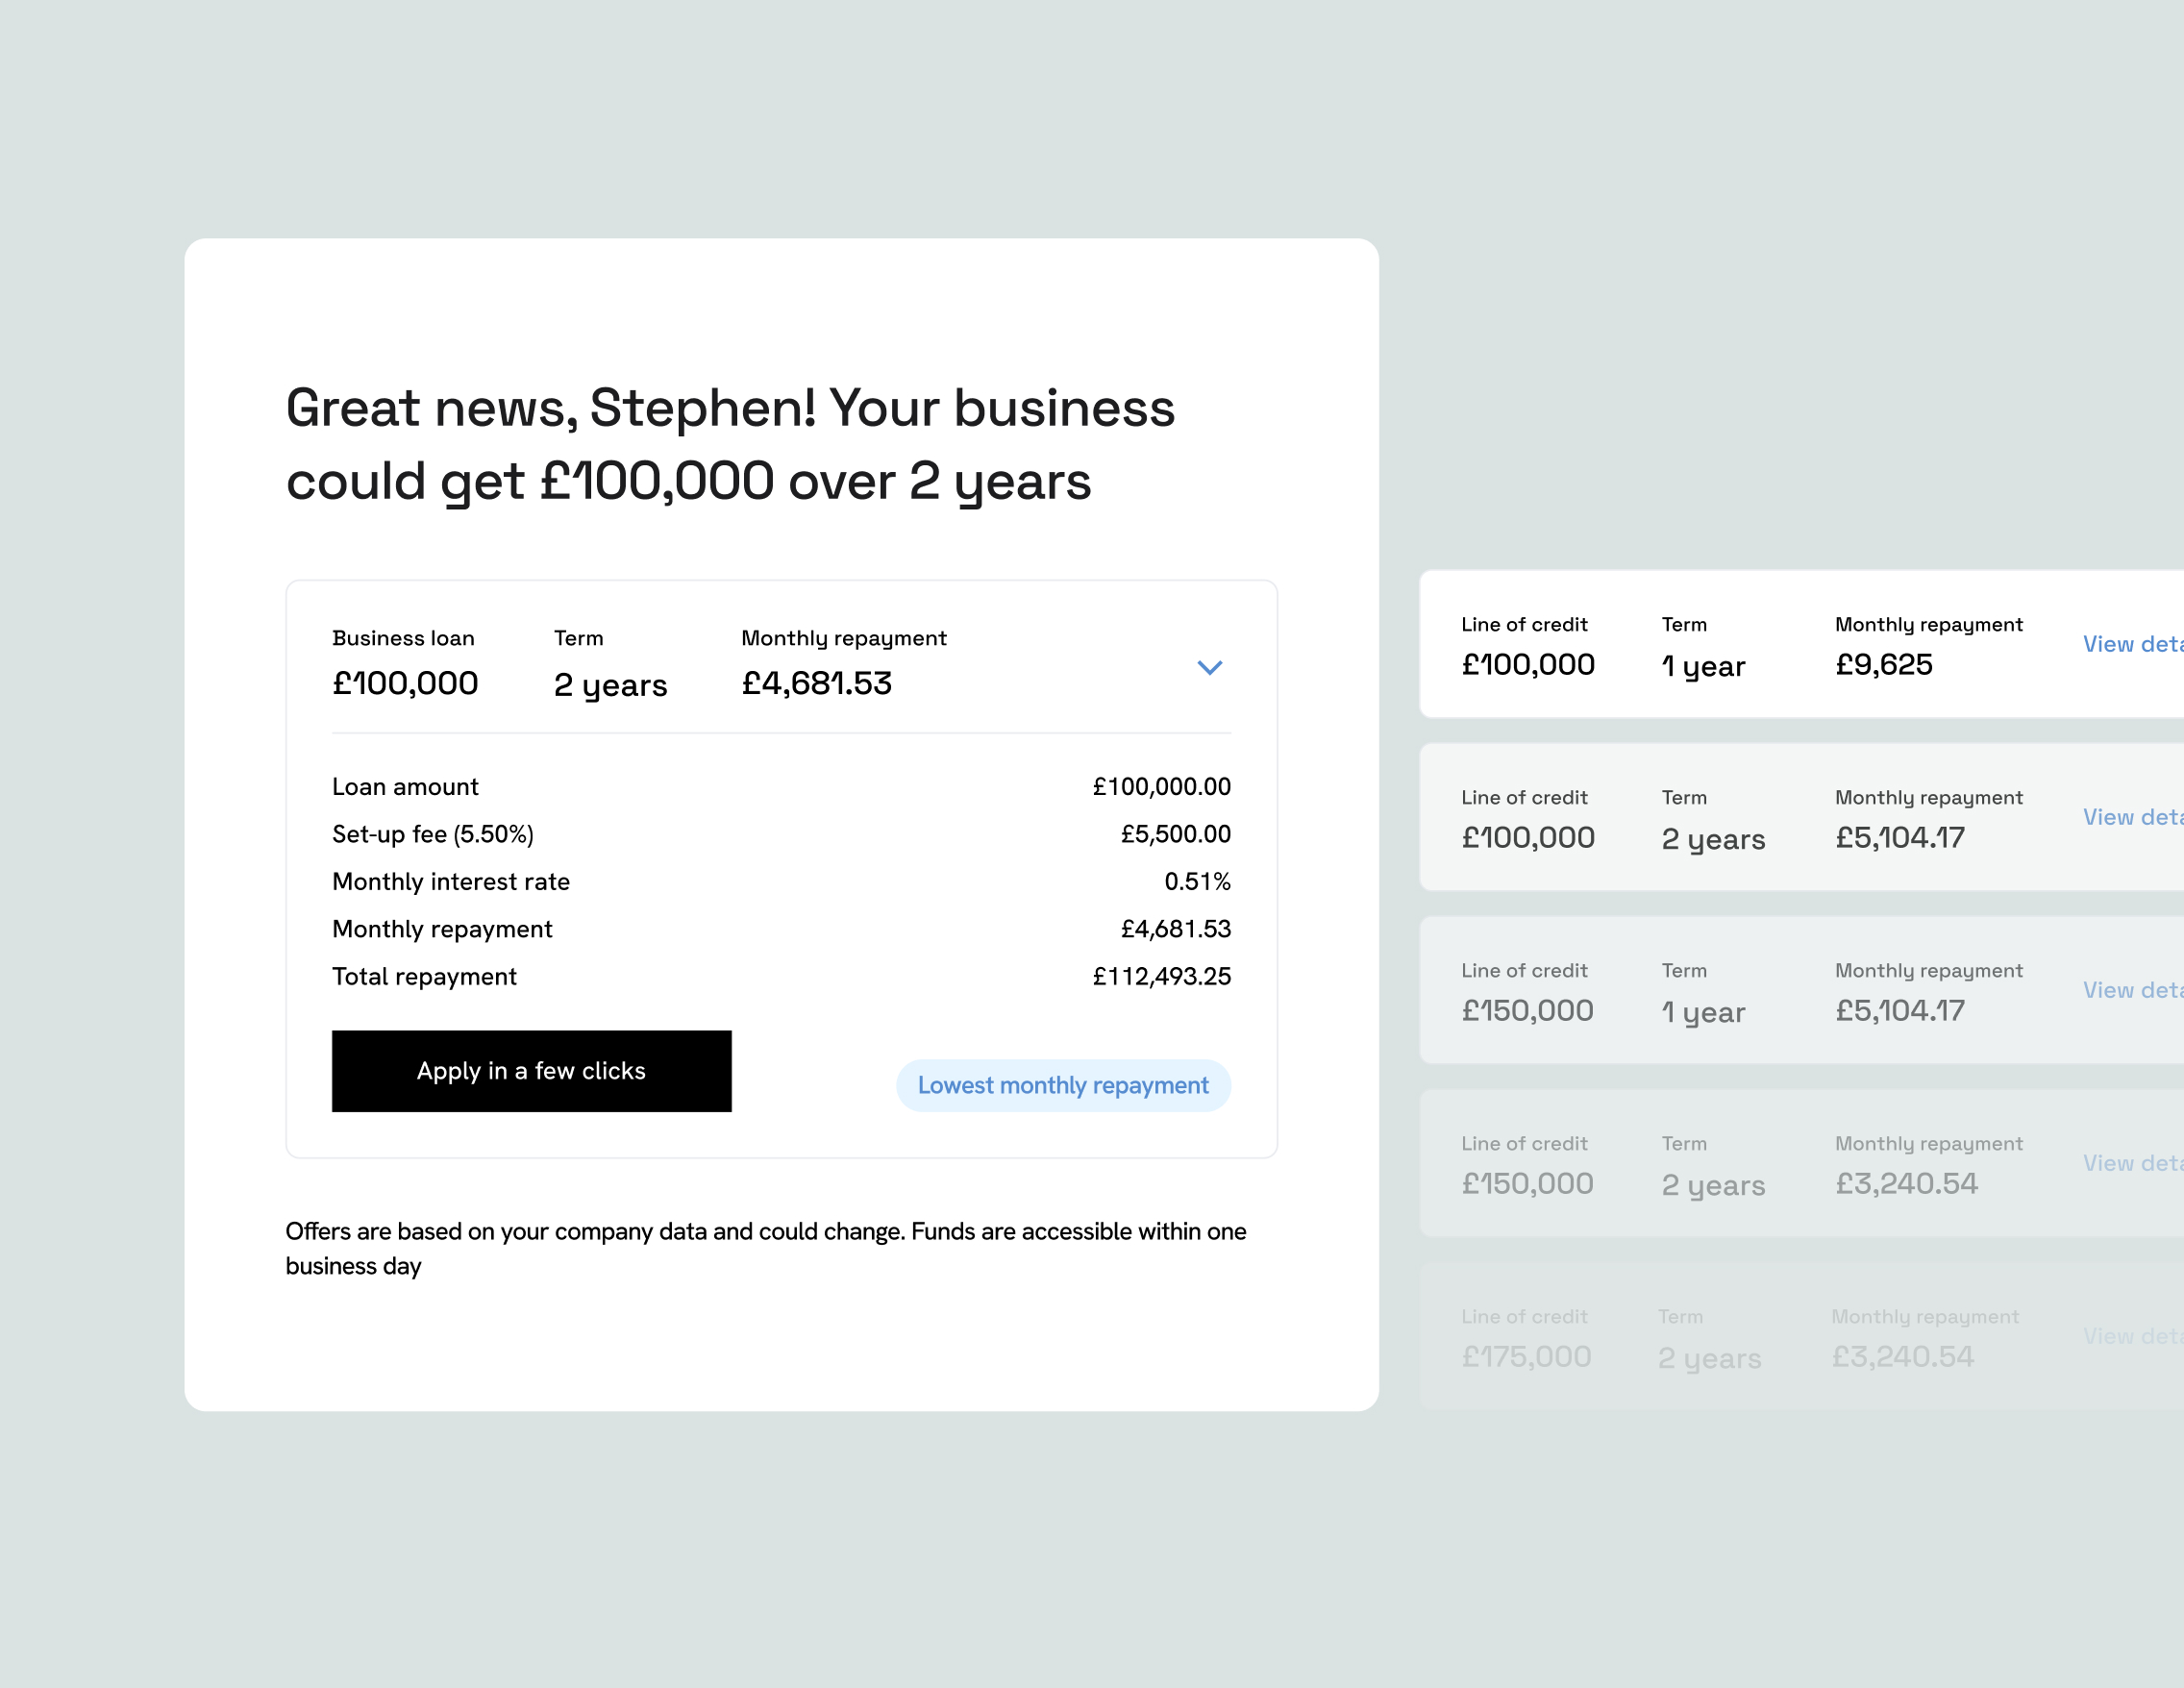The image size is (2184, 1688).
Task: Click the 'Total repayment' figure £112,493.25
Action: point(1162,976)
